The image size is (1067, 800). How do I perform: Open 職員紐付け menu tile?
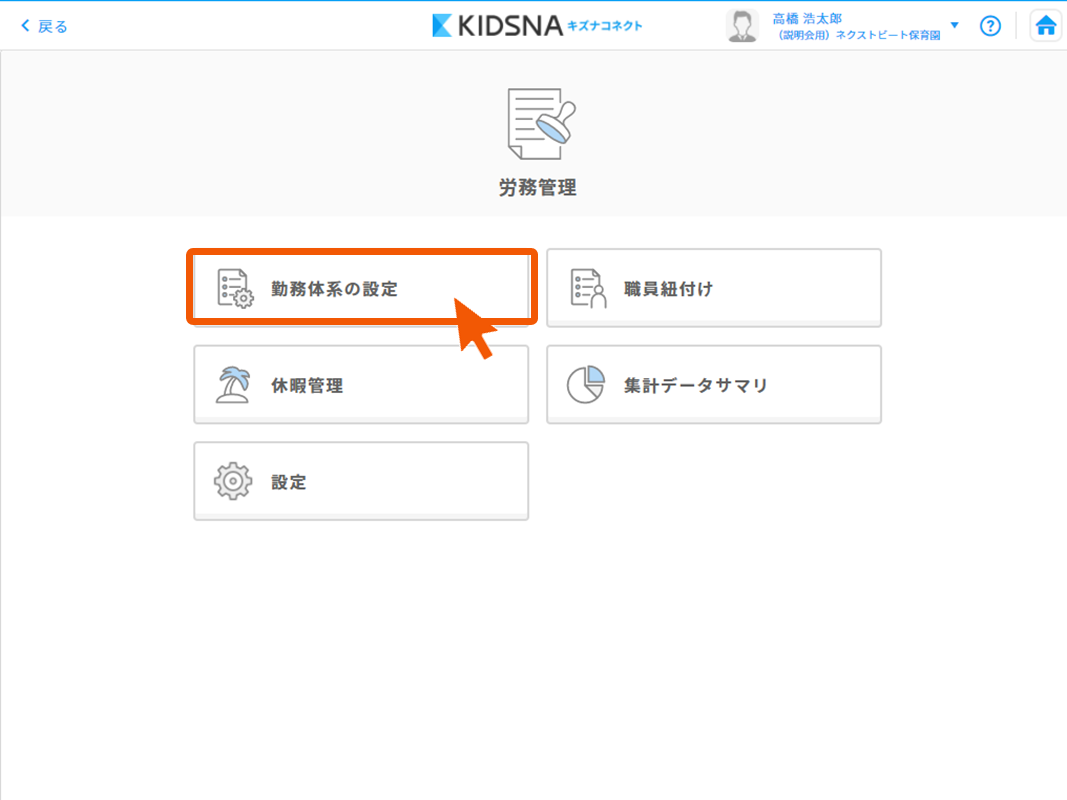713,288
